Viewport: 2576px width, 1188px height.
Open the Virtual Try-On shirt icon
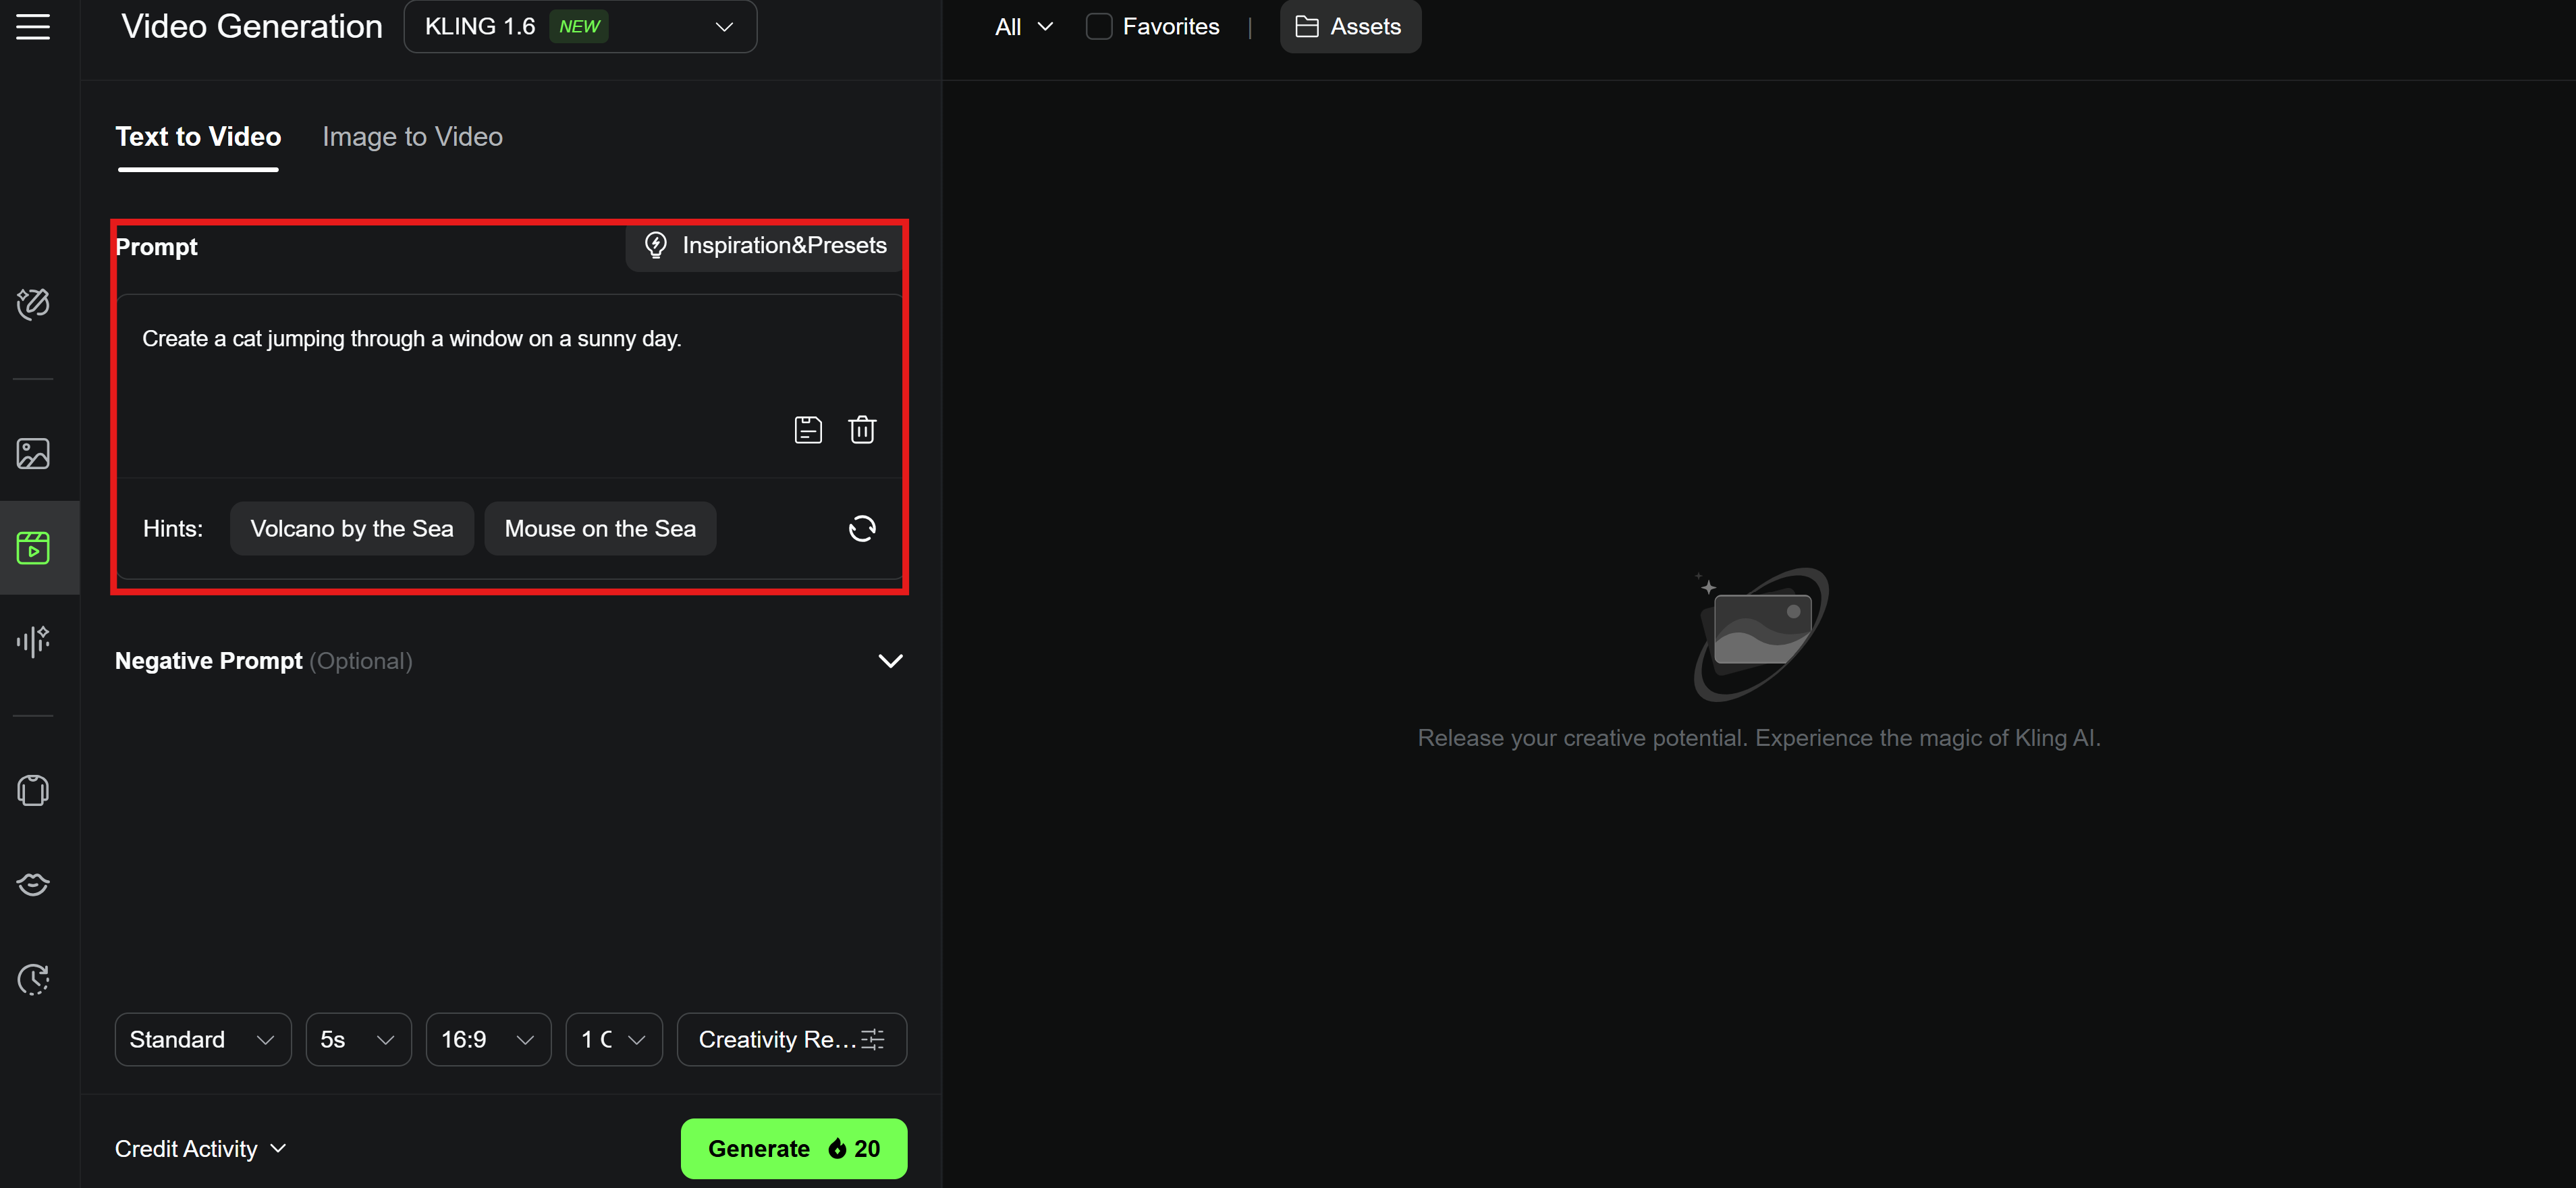pos(32,790)
